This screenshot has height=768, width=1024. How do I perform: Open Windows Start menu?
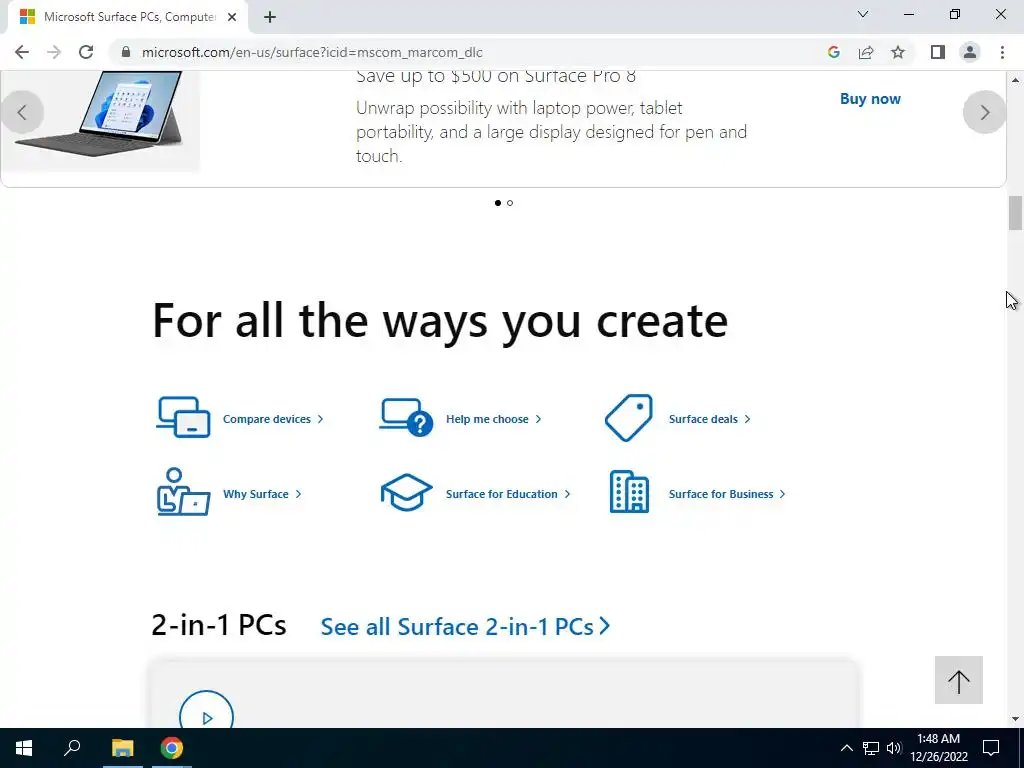pos(24,748)
